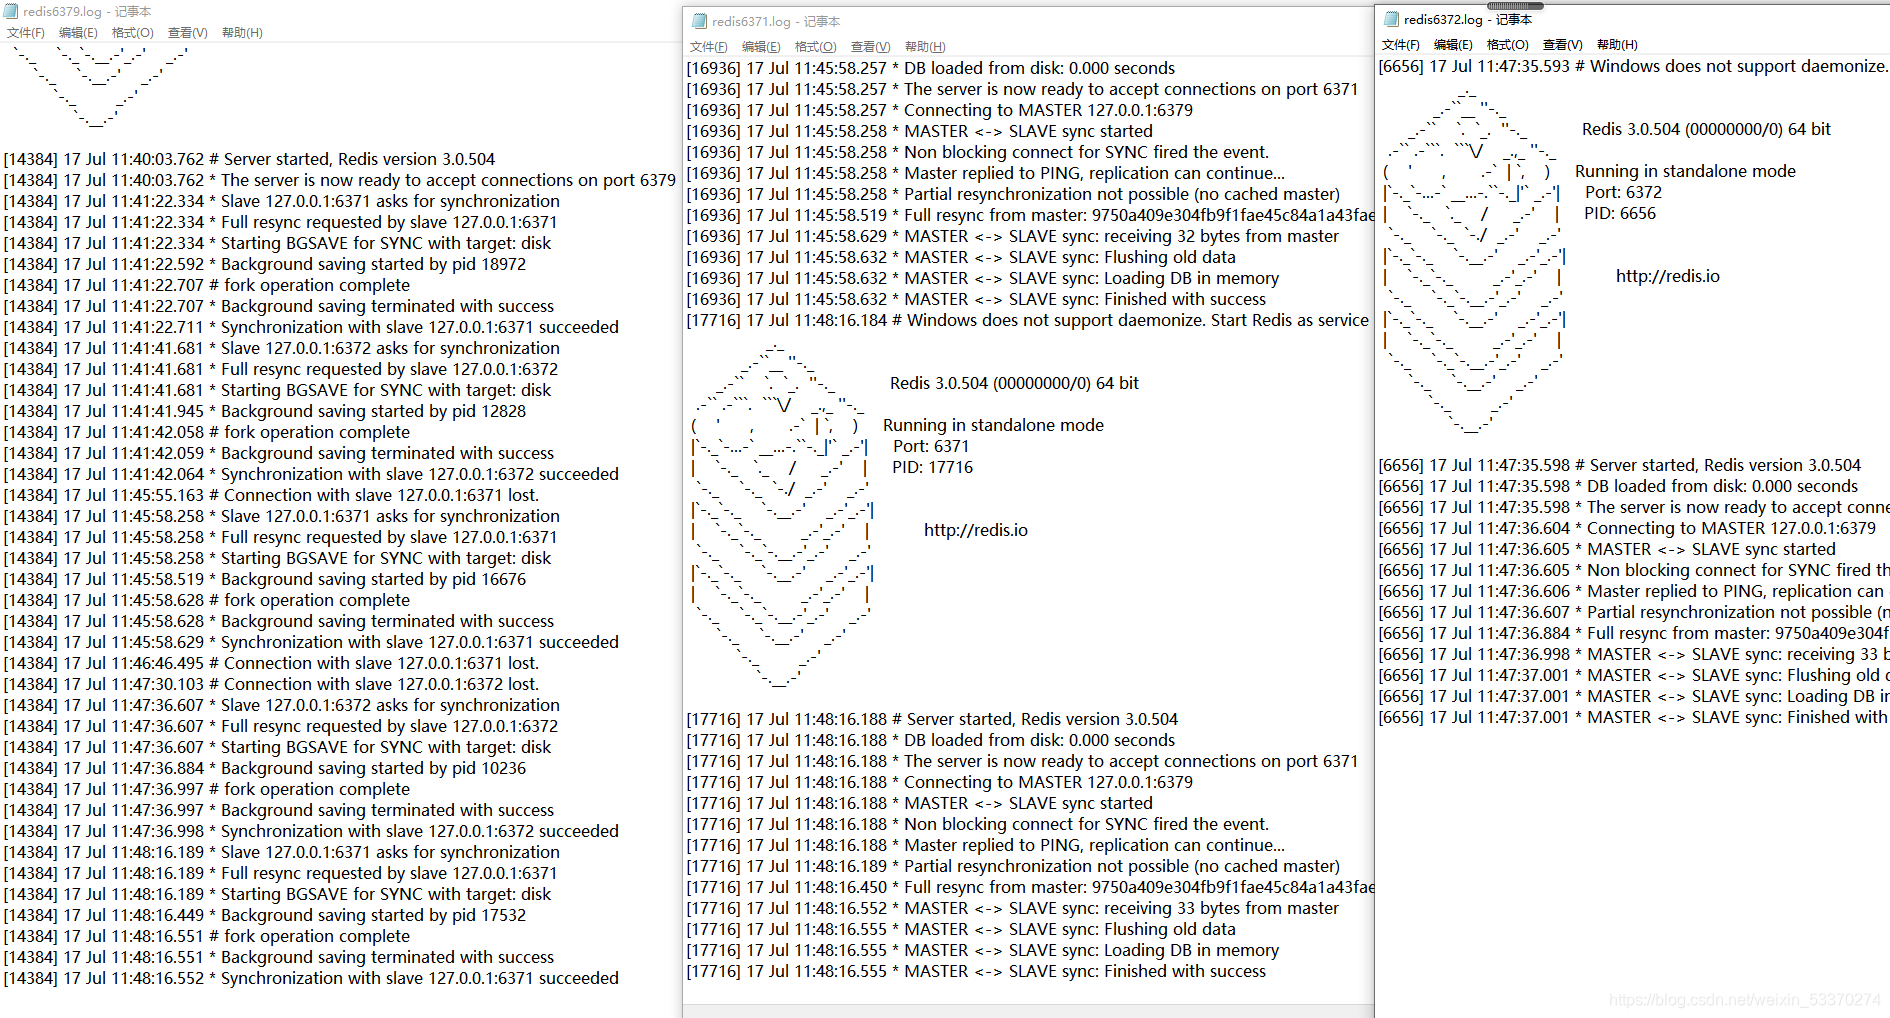Click Redis ASCII logo in redis6372.log

click(x=1472, y=262)
